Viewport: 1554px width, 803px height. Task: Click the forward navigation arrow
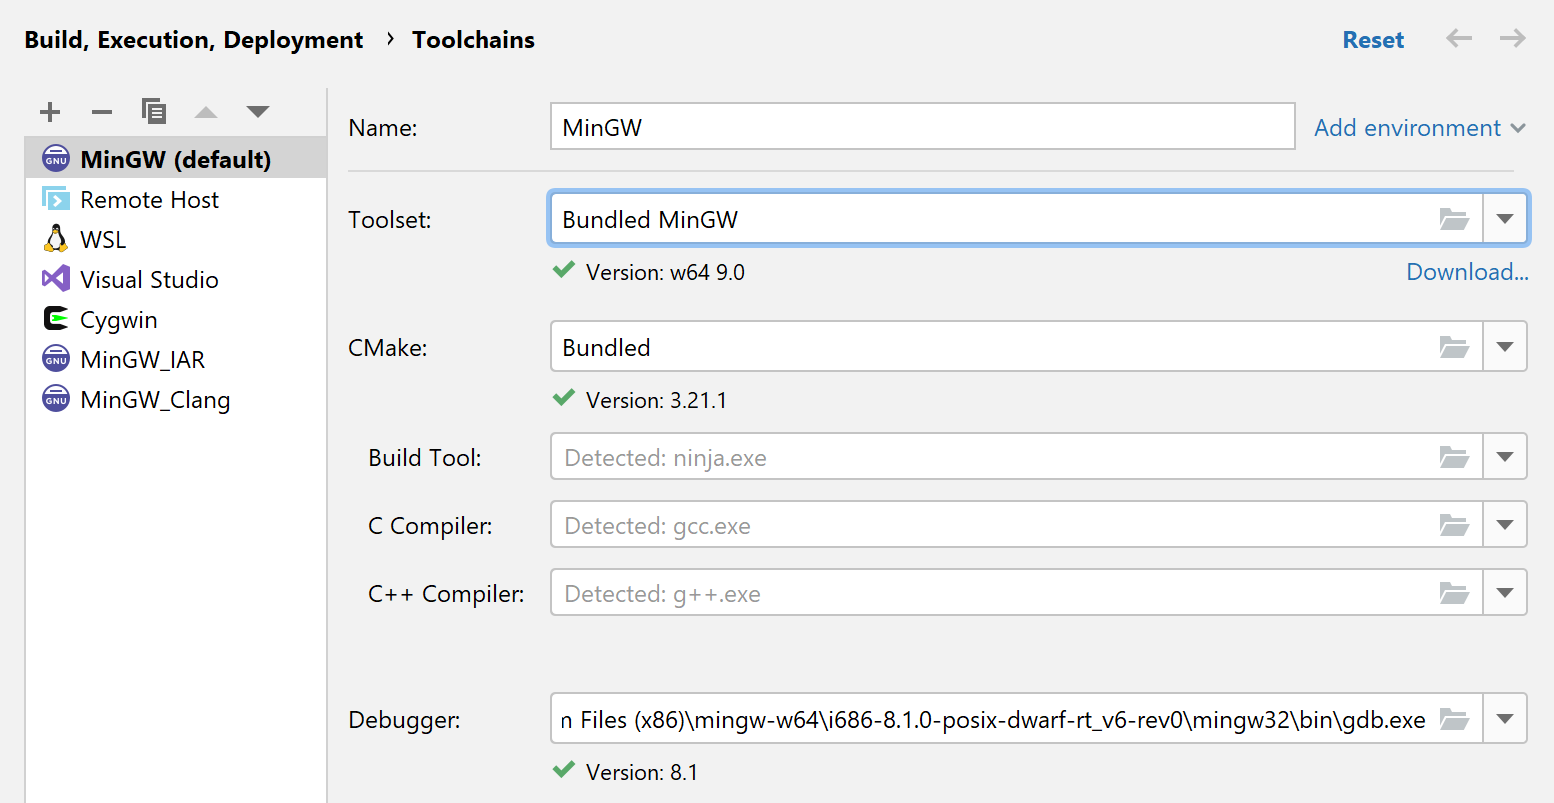pyautogui.click(x=1512, y=39)
